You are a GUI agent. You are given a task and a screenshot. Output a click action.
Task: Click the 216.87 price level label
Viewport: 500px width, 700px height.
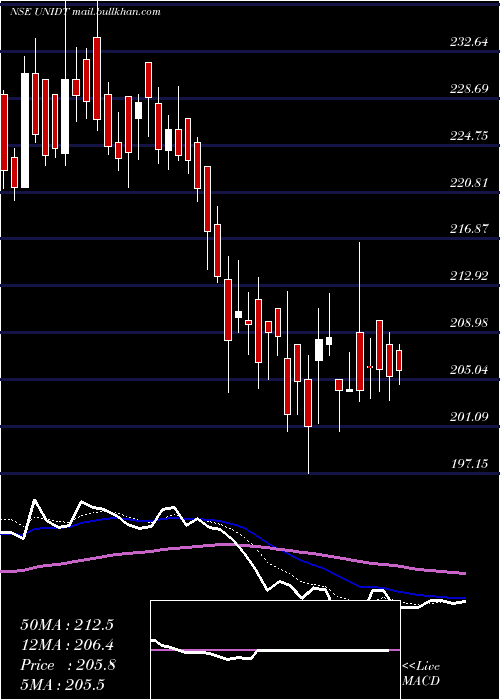[469, 229]
